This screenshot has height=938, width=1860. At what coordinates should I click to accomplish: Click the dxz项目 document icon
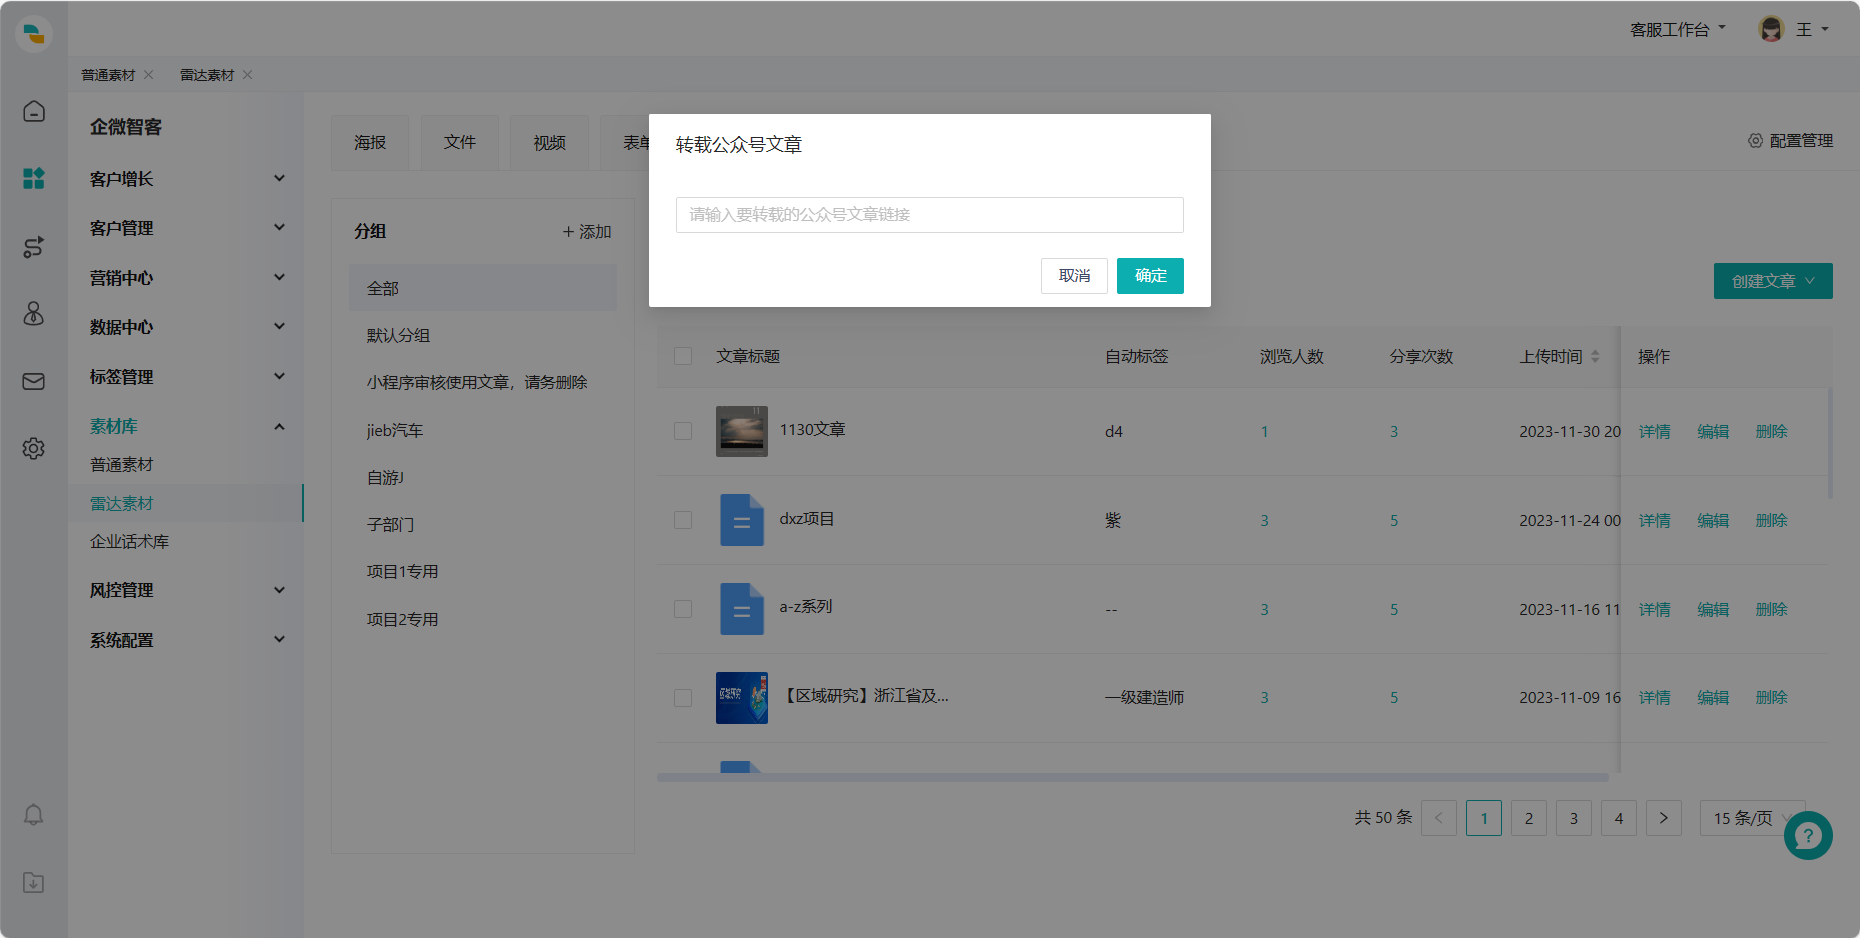[x=742, y=520]
